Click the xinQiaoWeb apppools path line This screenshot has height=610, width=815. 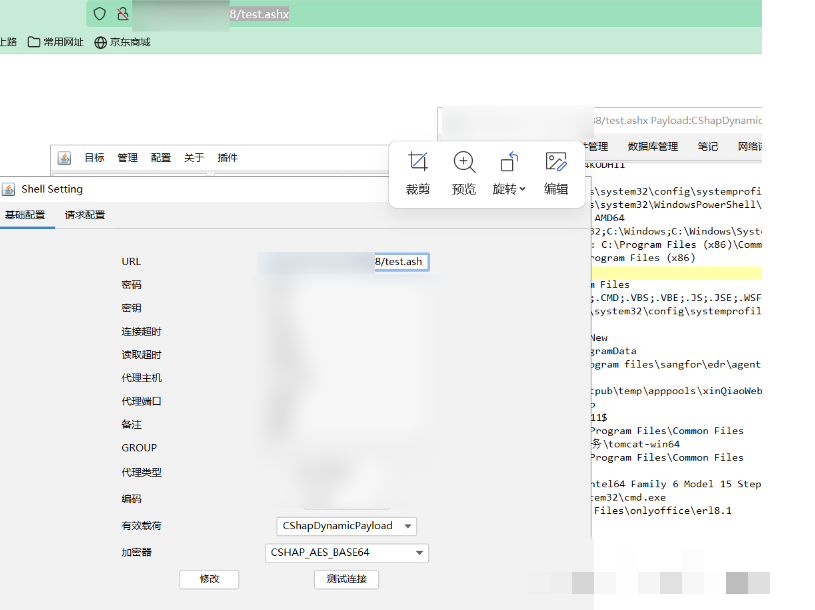[x=676, y=391]
